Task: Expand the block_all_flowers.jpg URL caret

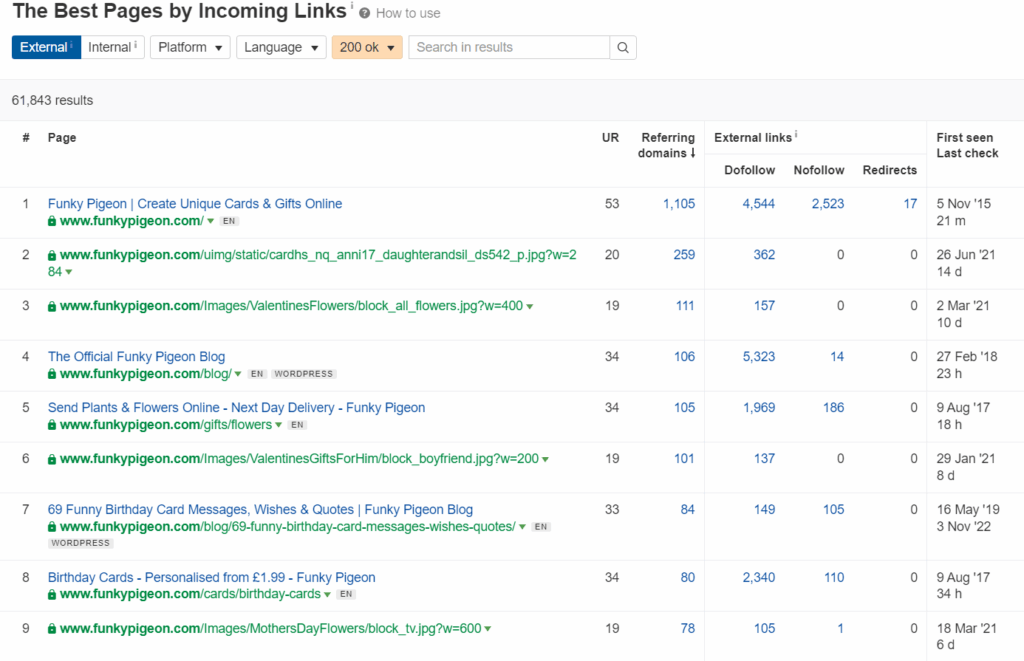Action: [x=530, y=306]
